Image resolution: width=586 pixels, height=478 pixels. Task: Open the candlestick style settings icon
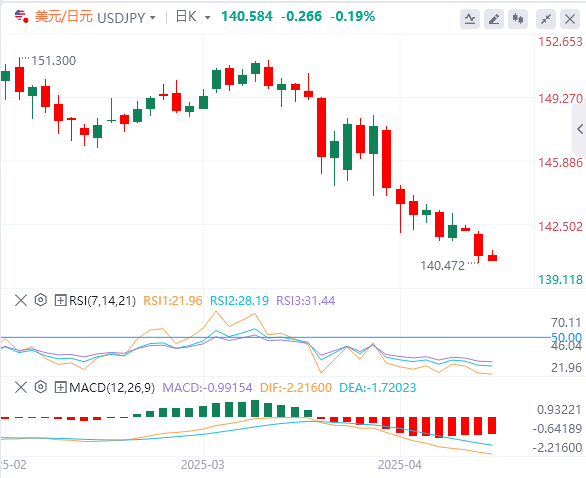pos(518,19)
